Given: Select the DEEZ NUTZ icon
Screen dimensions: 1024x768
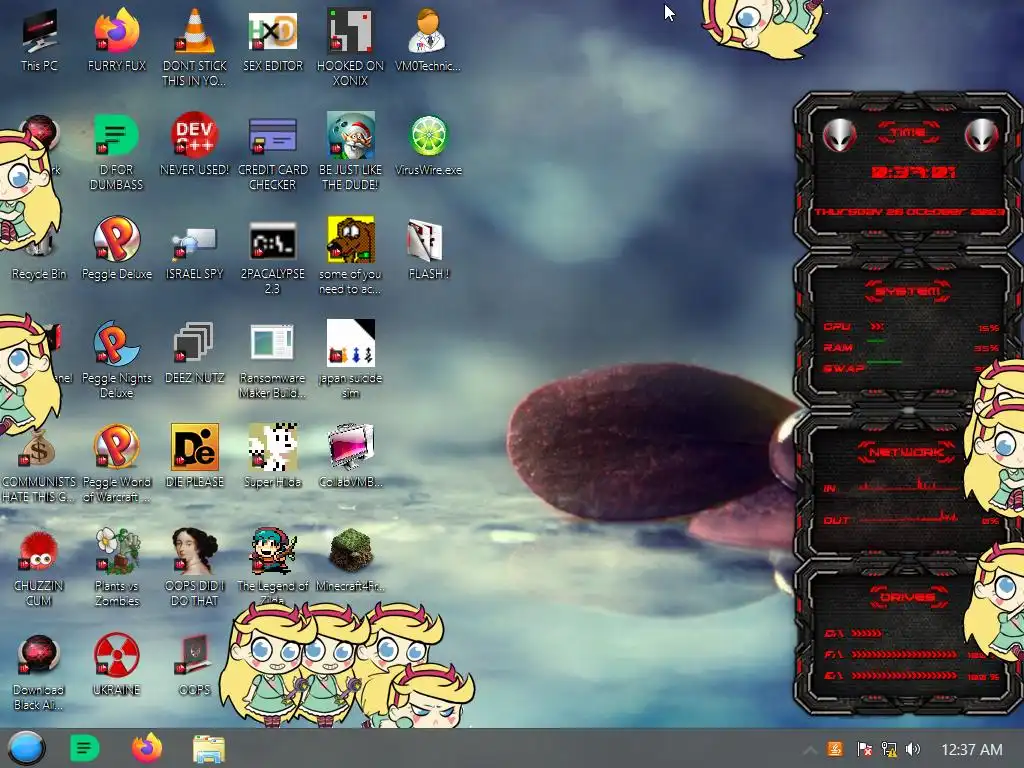Looking at the screenshot, I should (194, 351).
